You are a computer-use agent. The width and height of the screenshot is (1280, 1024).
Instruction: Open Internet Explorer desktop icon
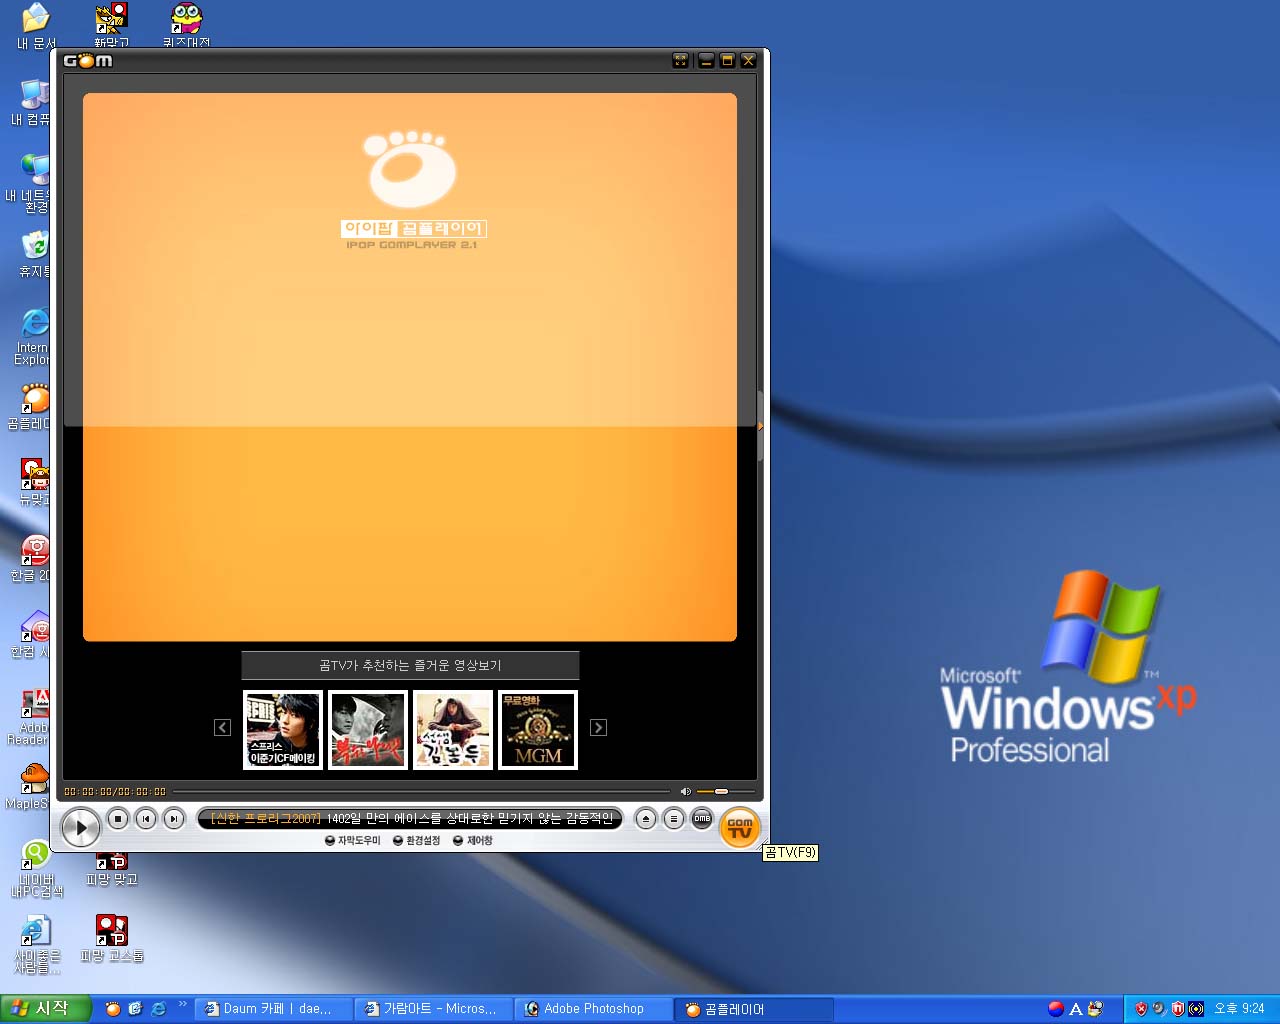pyautogui.click(x=33, y=337)
